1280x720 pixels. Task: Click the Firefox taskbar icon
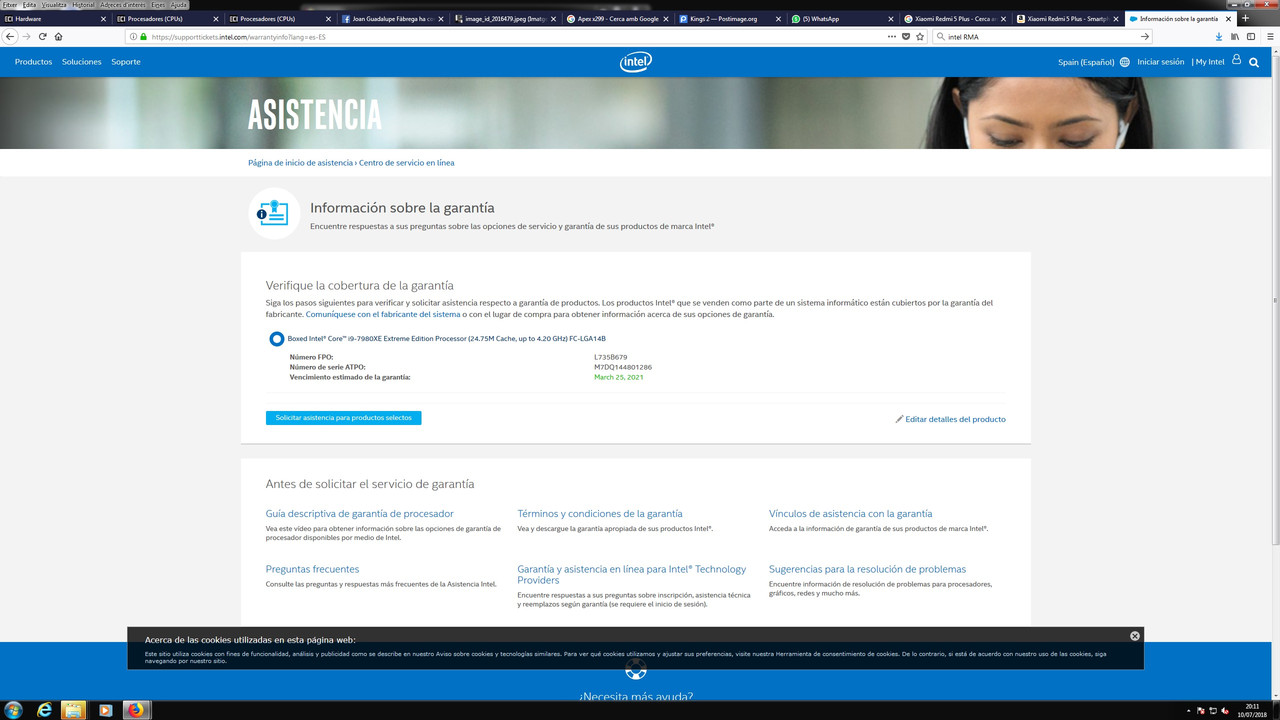tap(135, 709)
